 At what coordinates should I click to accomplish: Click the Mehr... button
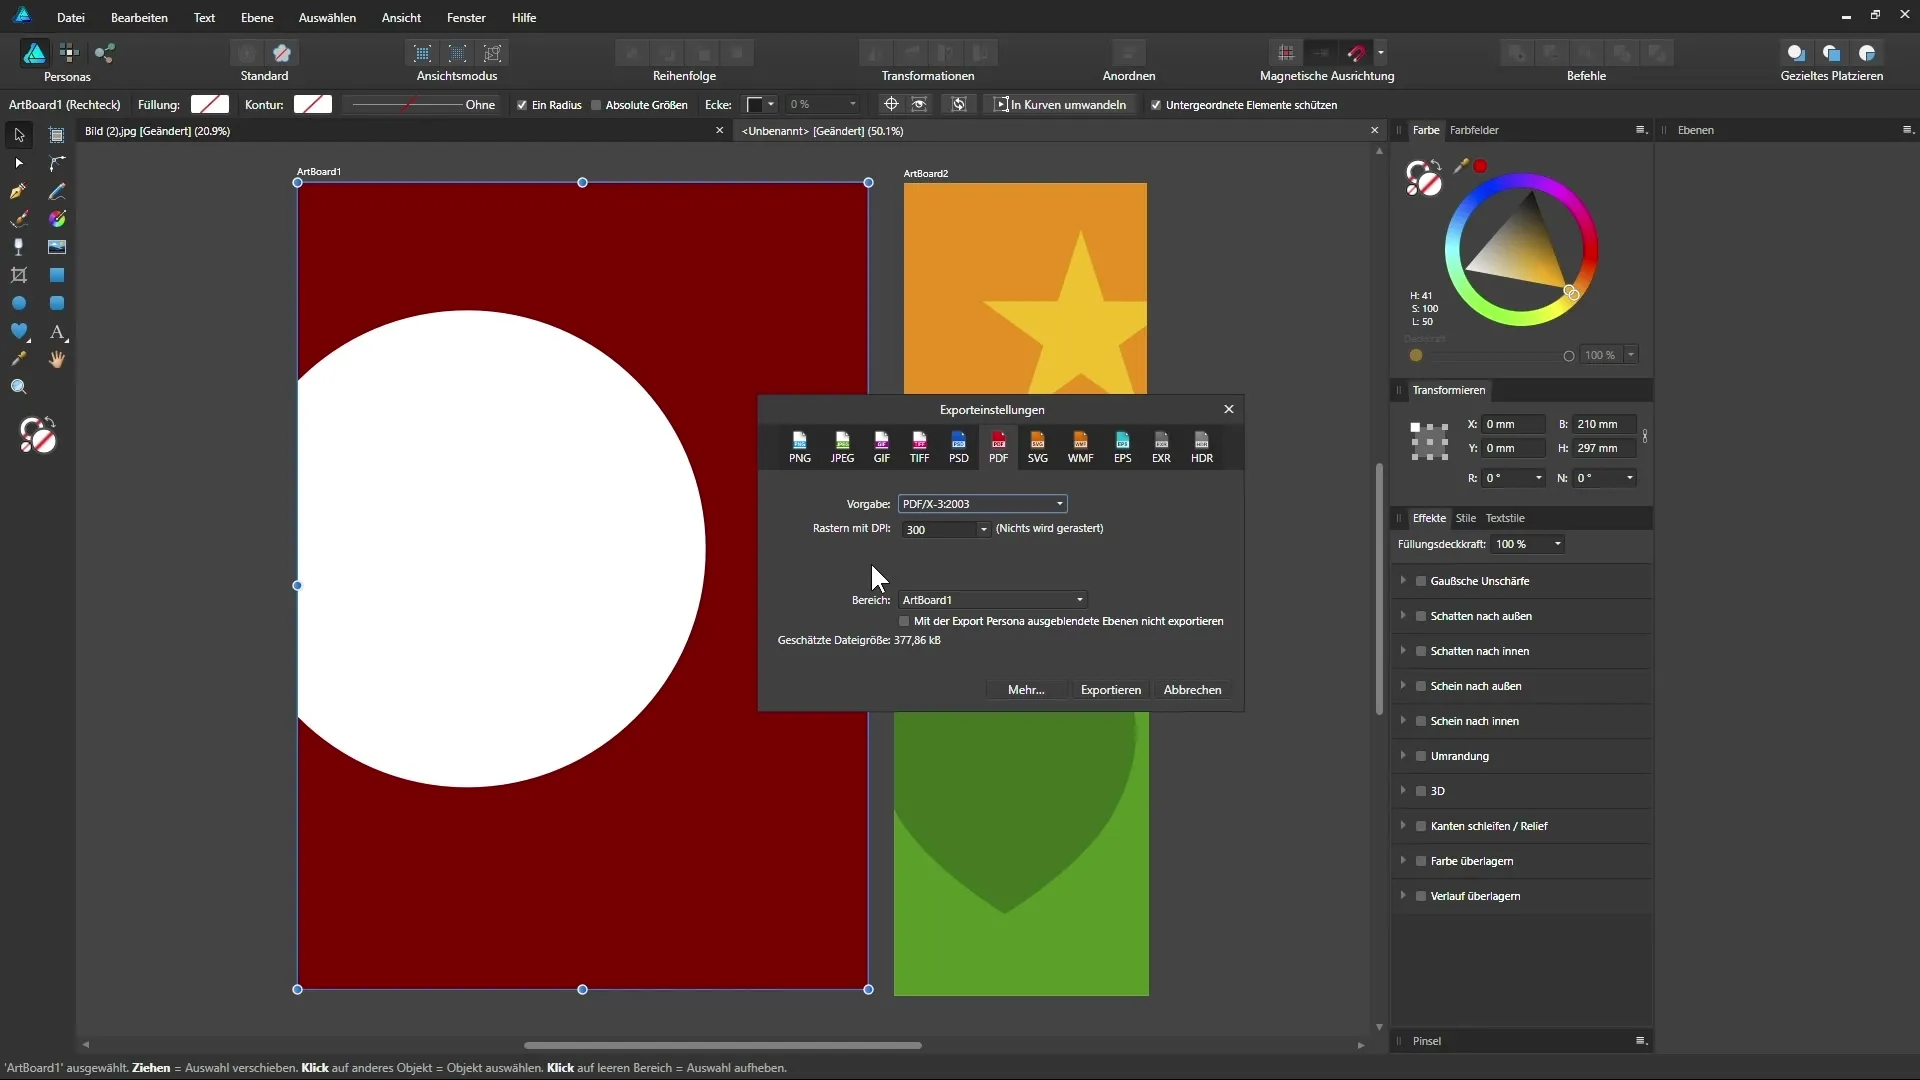1026,690
